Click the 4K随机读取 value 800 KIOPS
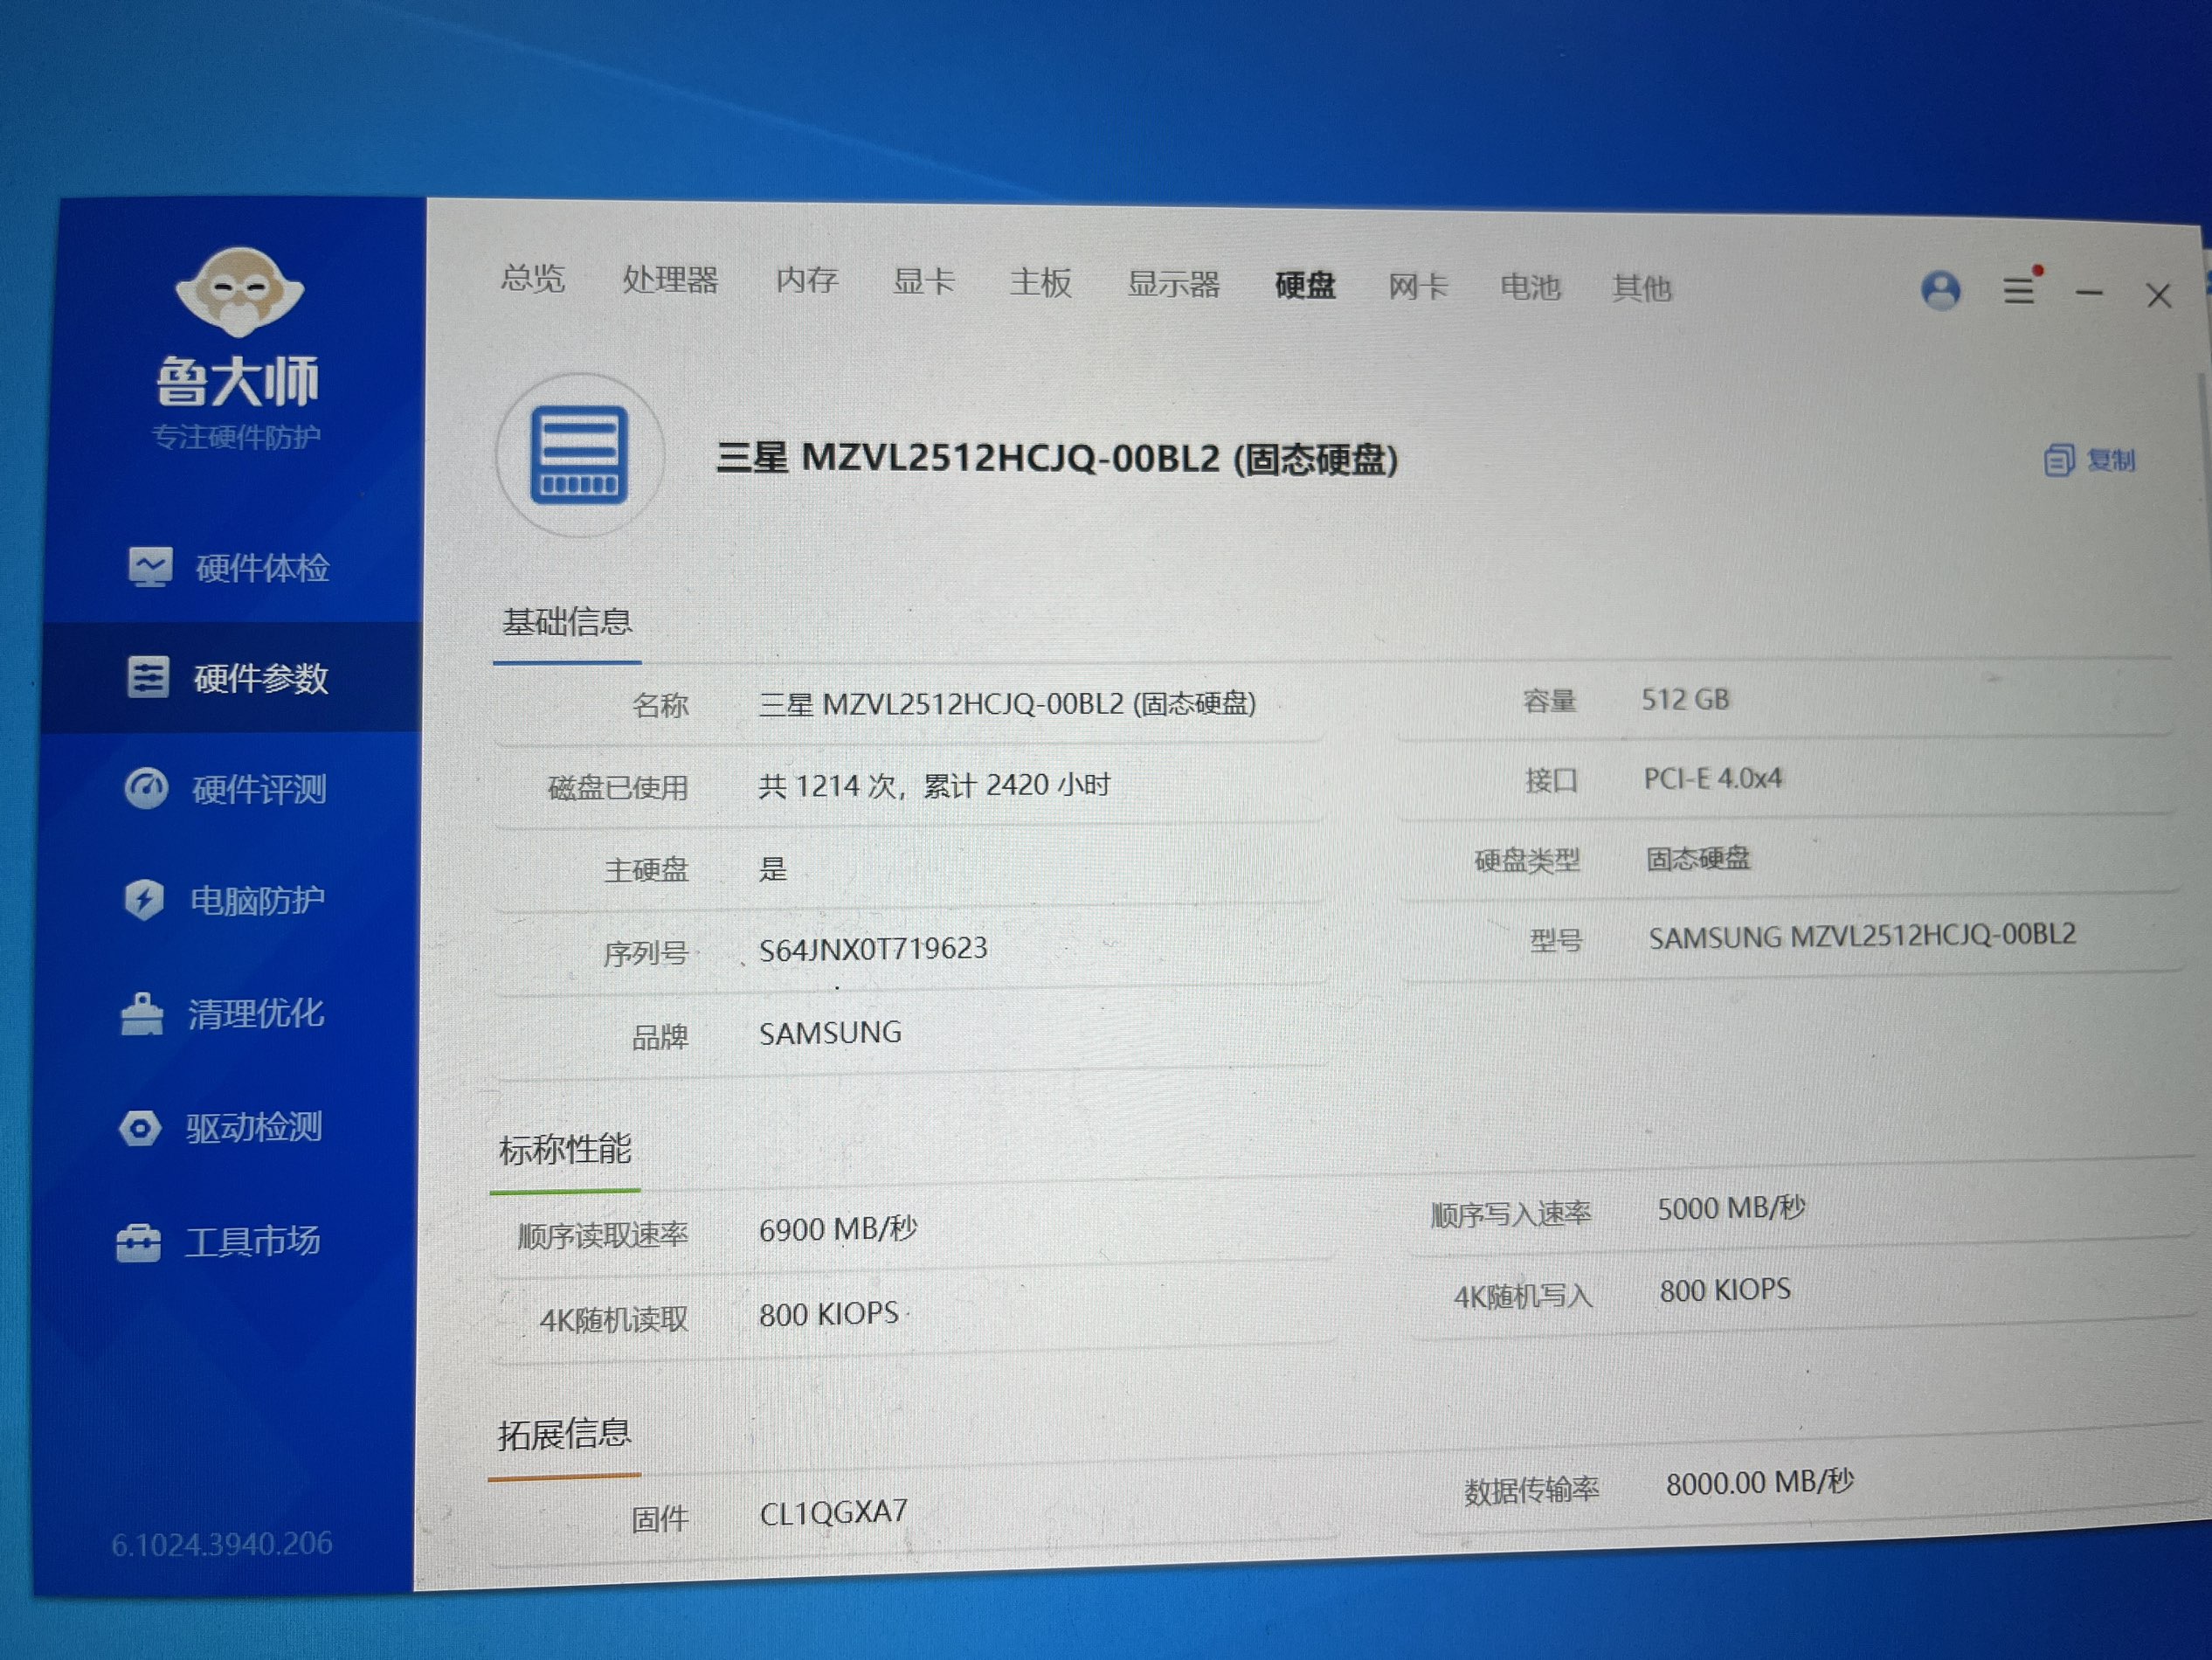Viewport: 2212px width, 1660px height. click(x=829, y=1314)
